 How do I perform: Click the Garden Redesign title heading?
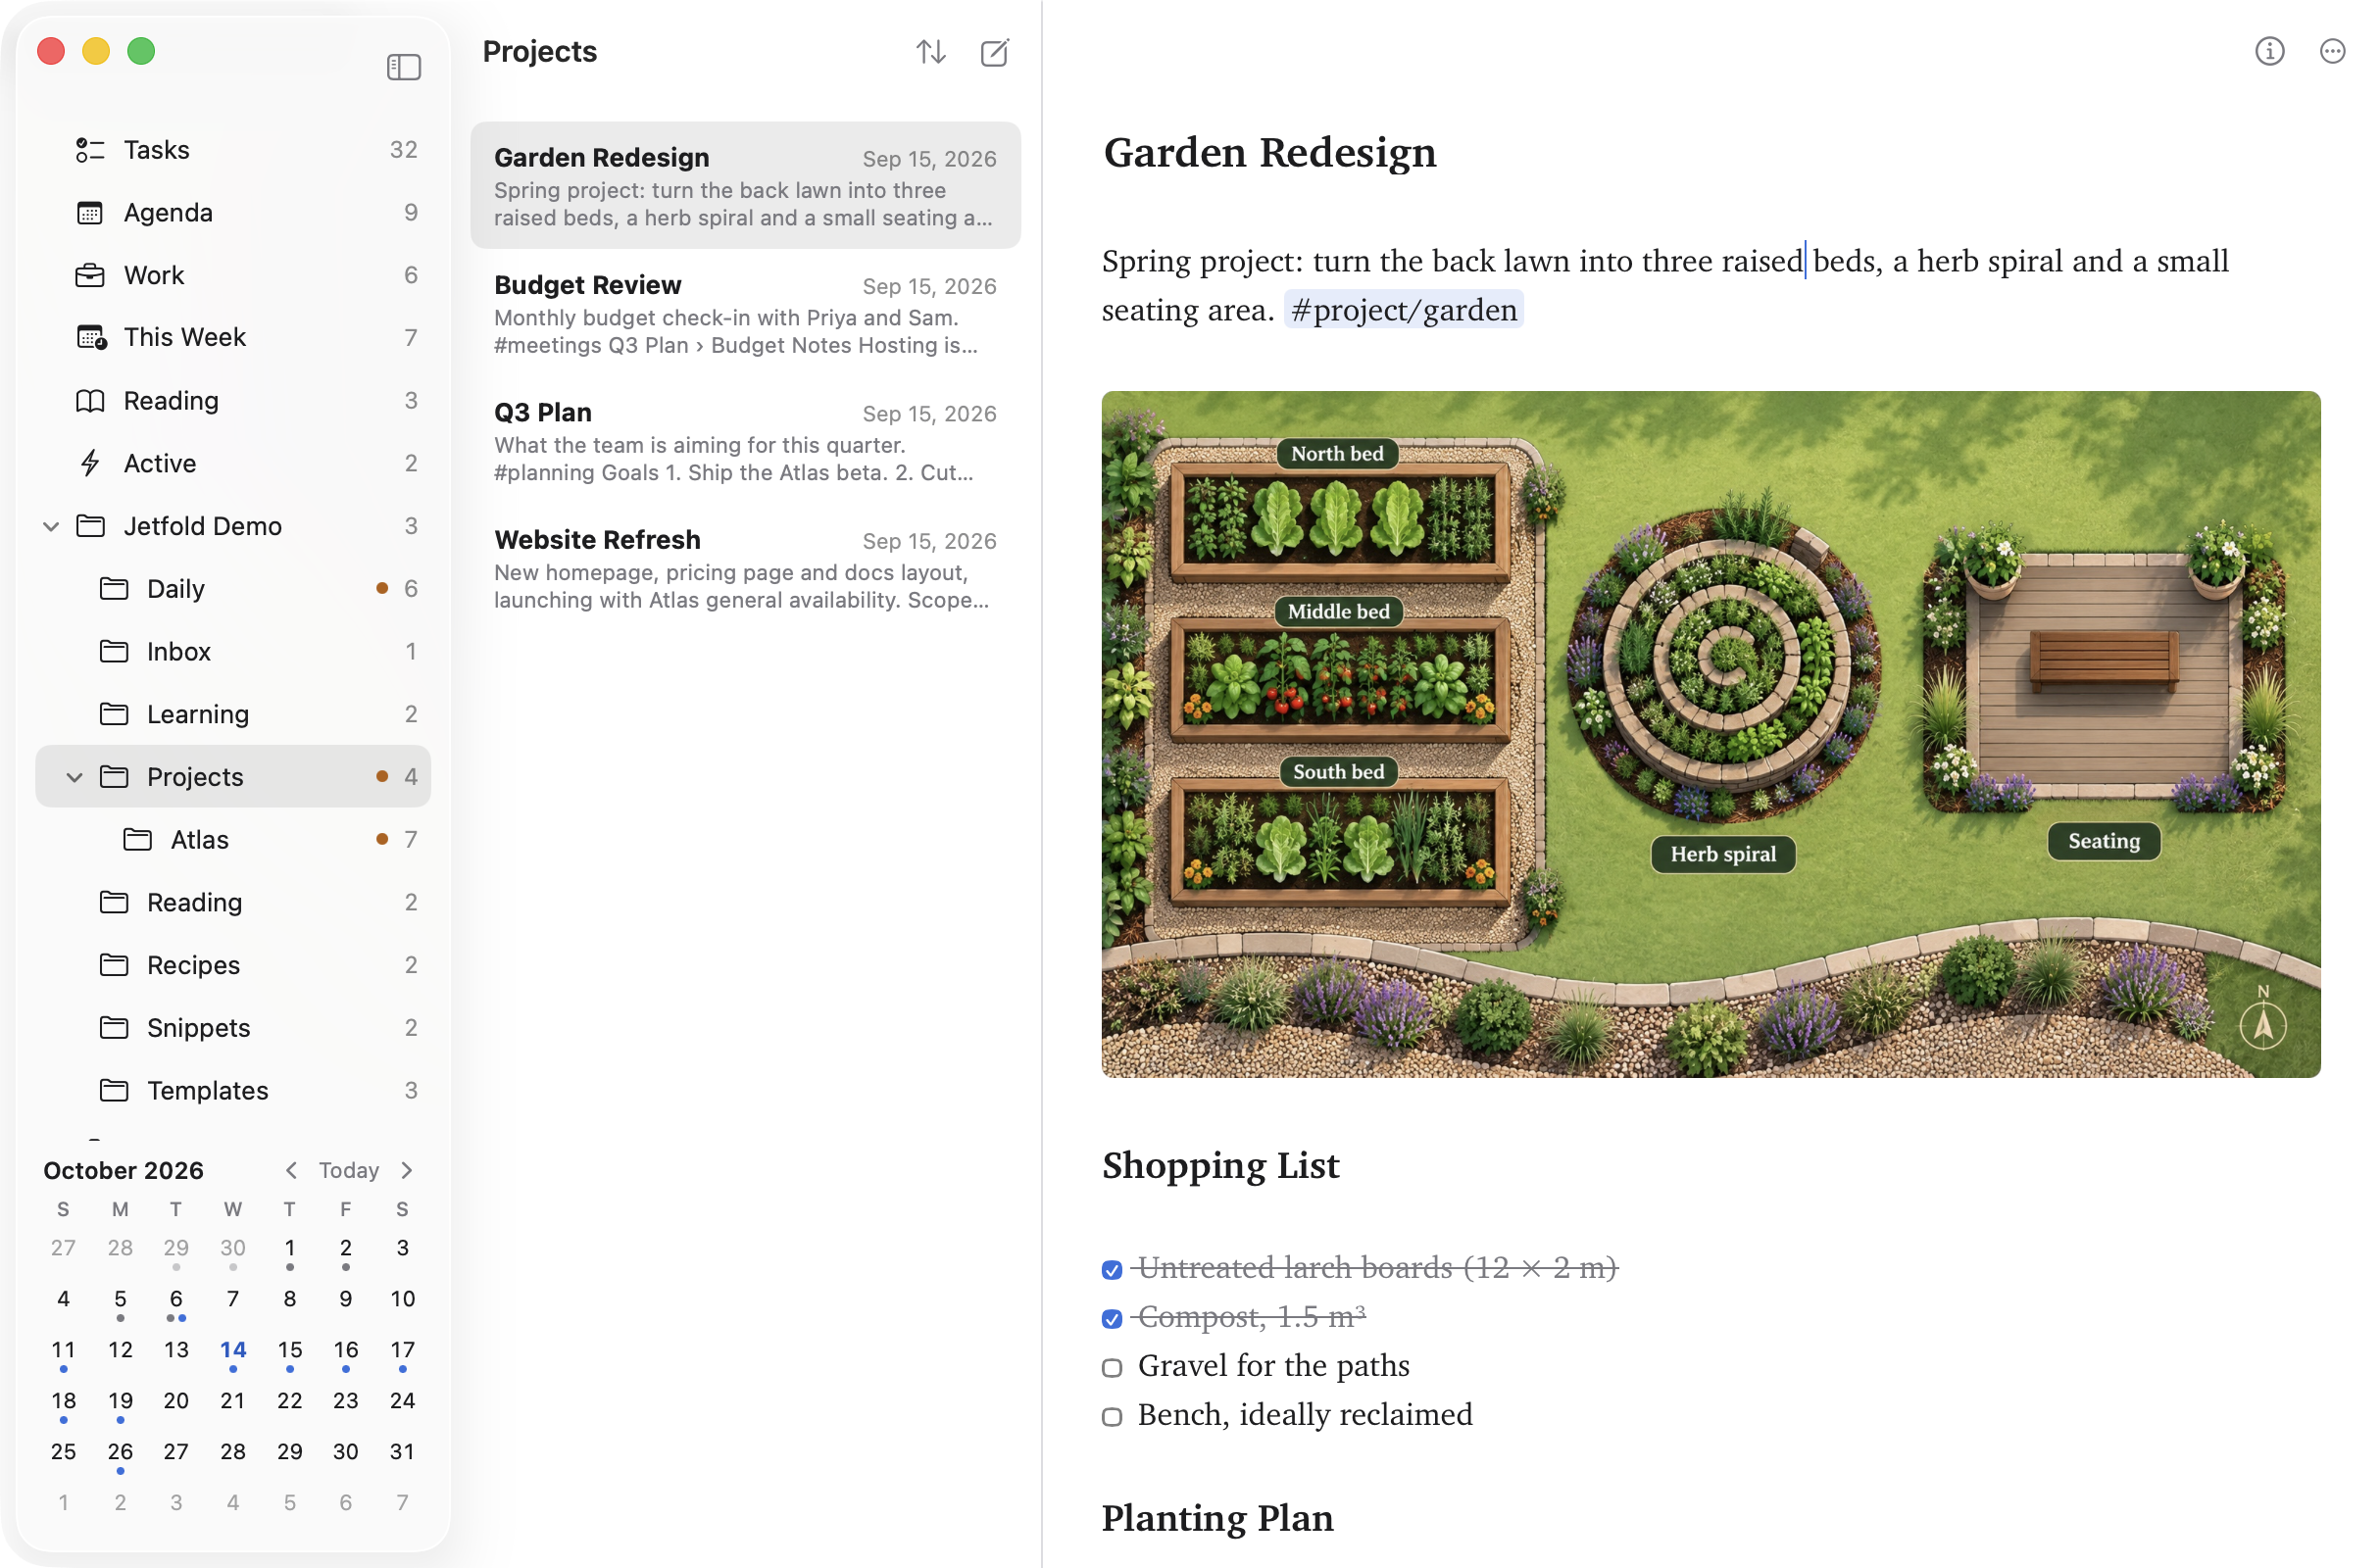point(1270,153)
